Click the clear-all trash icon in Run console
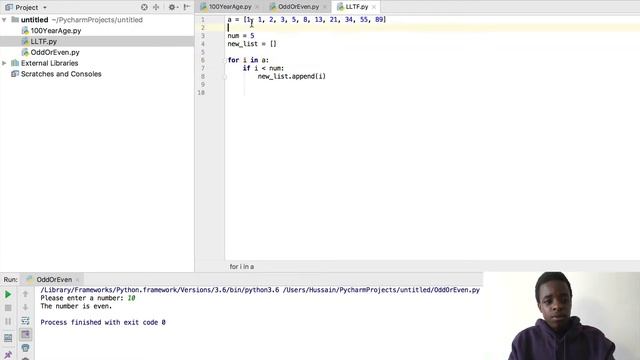This screenshot has width=640, height=360. (25, 348)
